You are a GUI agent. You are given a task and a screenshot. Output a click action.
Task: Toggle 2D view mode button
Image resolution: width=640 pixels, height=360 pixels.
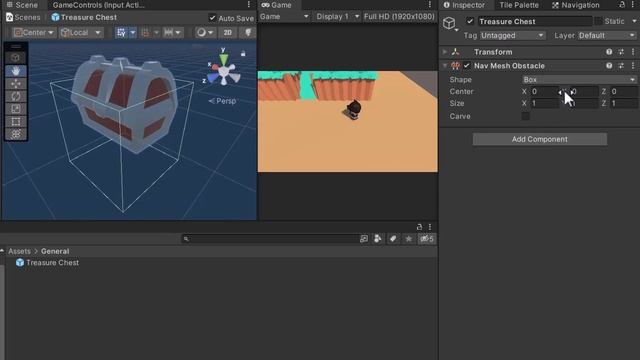[x=227, y=33]
